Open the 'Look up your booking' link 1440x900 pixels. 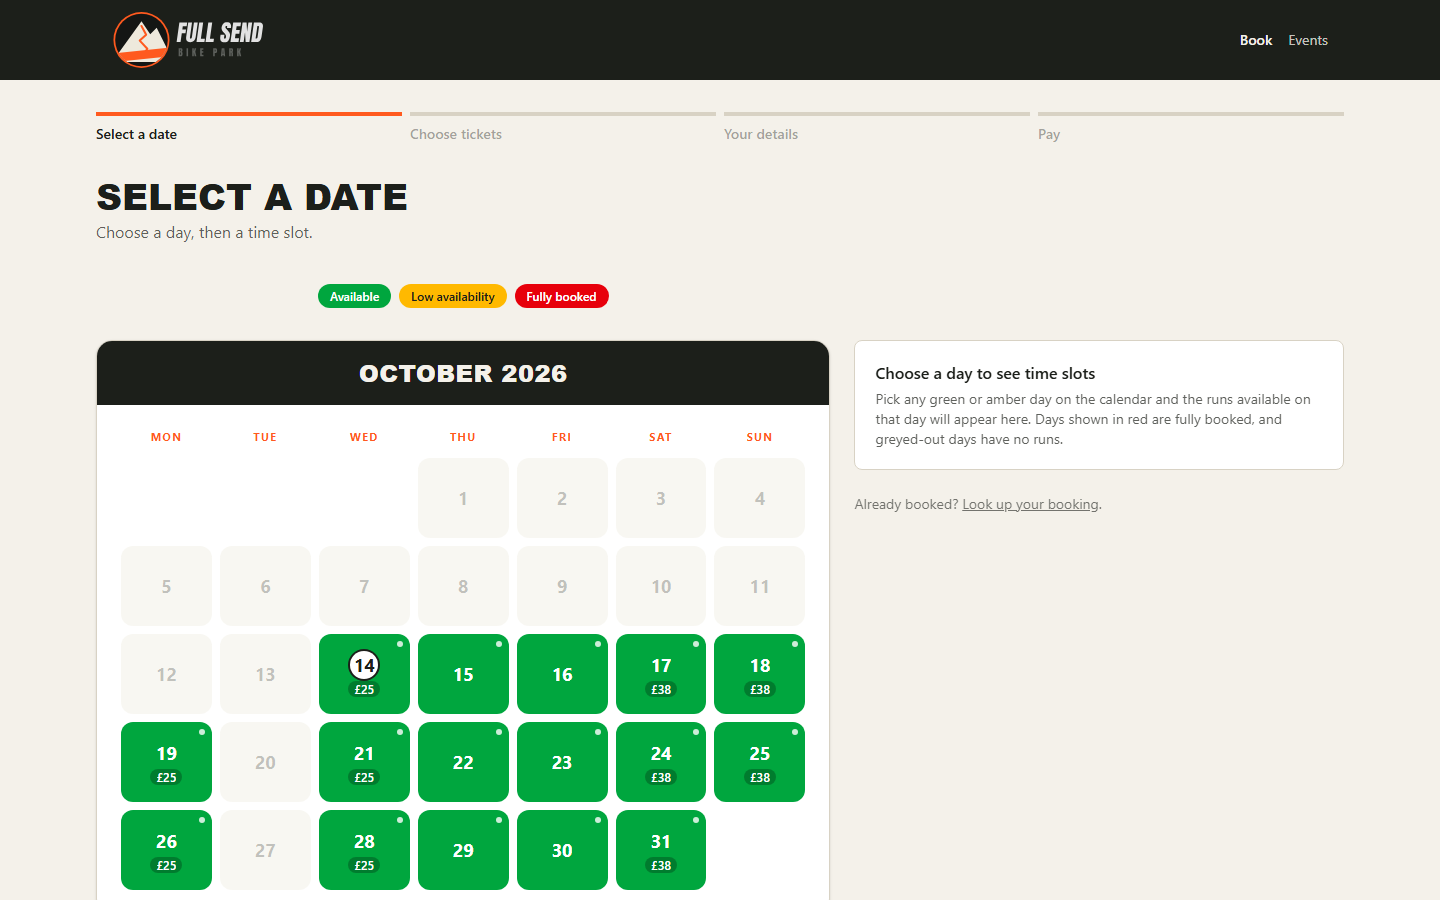pyautogui.click(x=1030, y=504)
